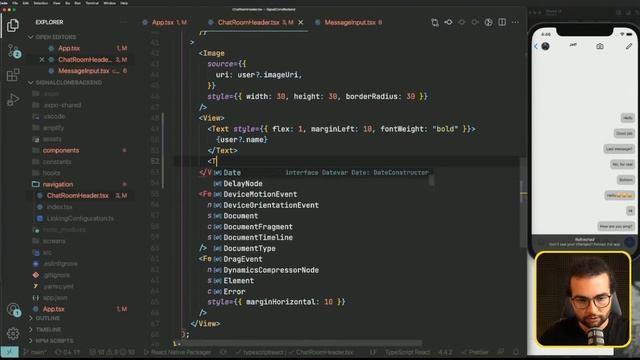640x360 pixels.
Task: Open ChatRoomHeader.tsx under navigation folder
Action: click(78, 196)
